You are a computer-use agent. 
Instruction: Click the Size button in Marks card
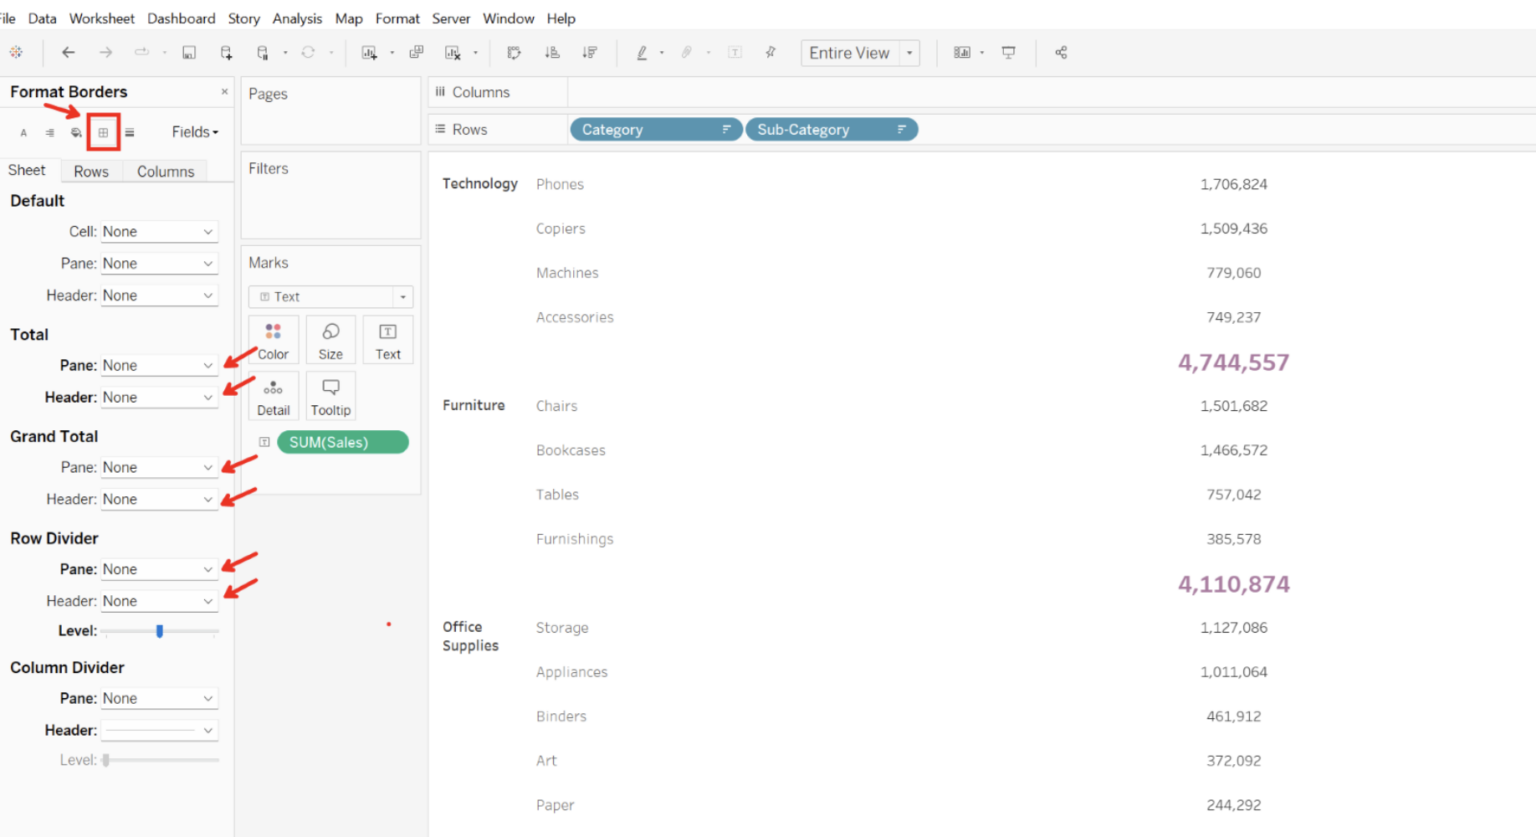pos(330,339)
